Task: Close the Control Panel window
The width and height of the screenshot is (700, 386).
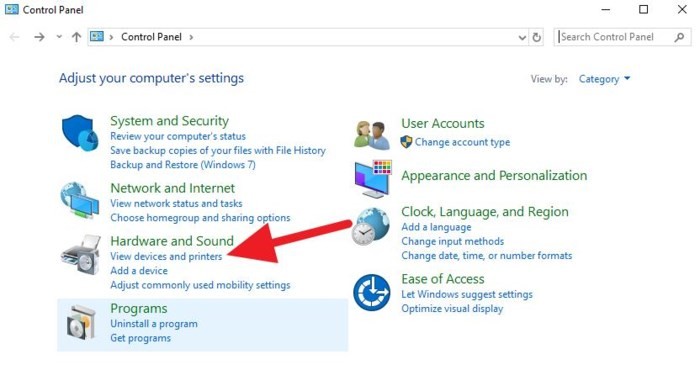Action: (x=682, y=9)
